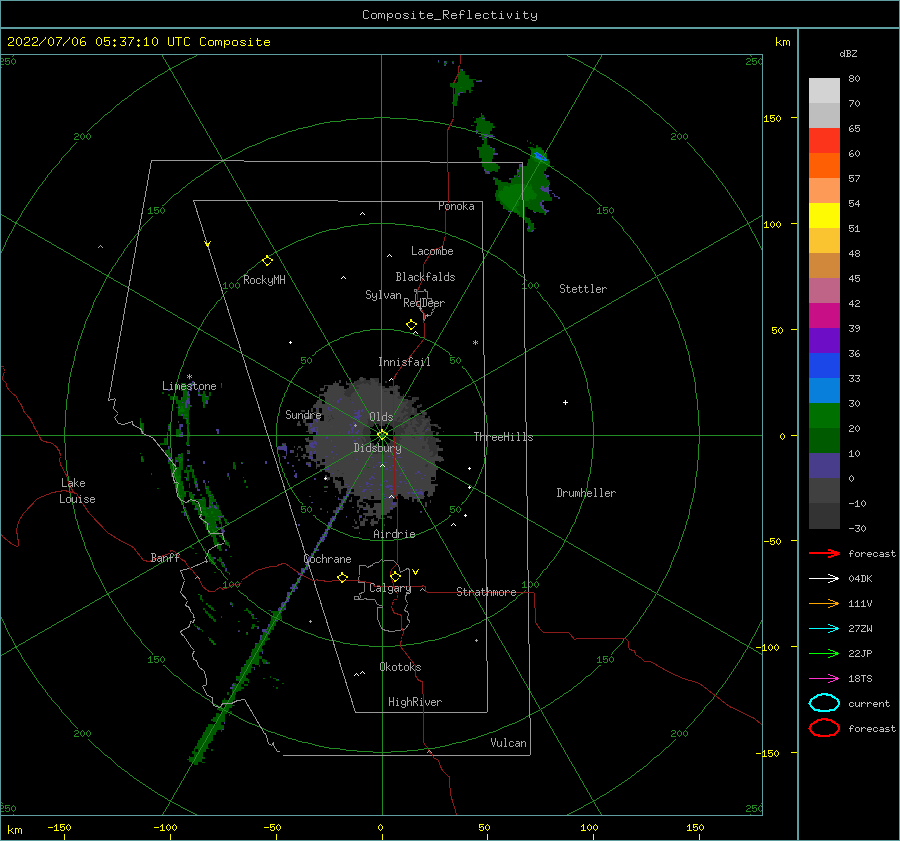Click the red forecast ellipse icon
This screenshot has width=900, height=841.
point(824,728)
